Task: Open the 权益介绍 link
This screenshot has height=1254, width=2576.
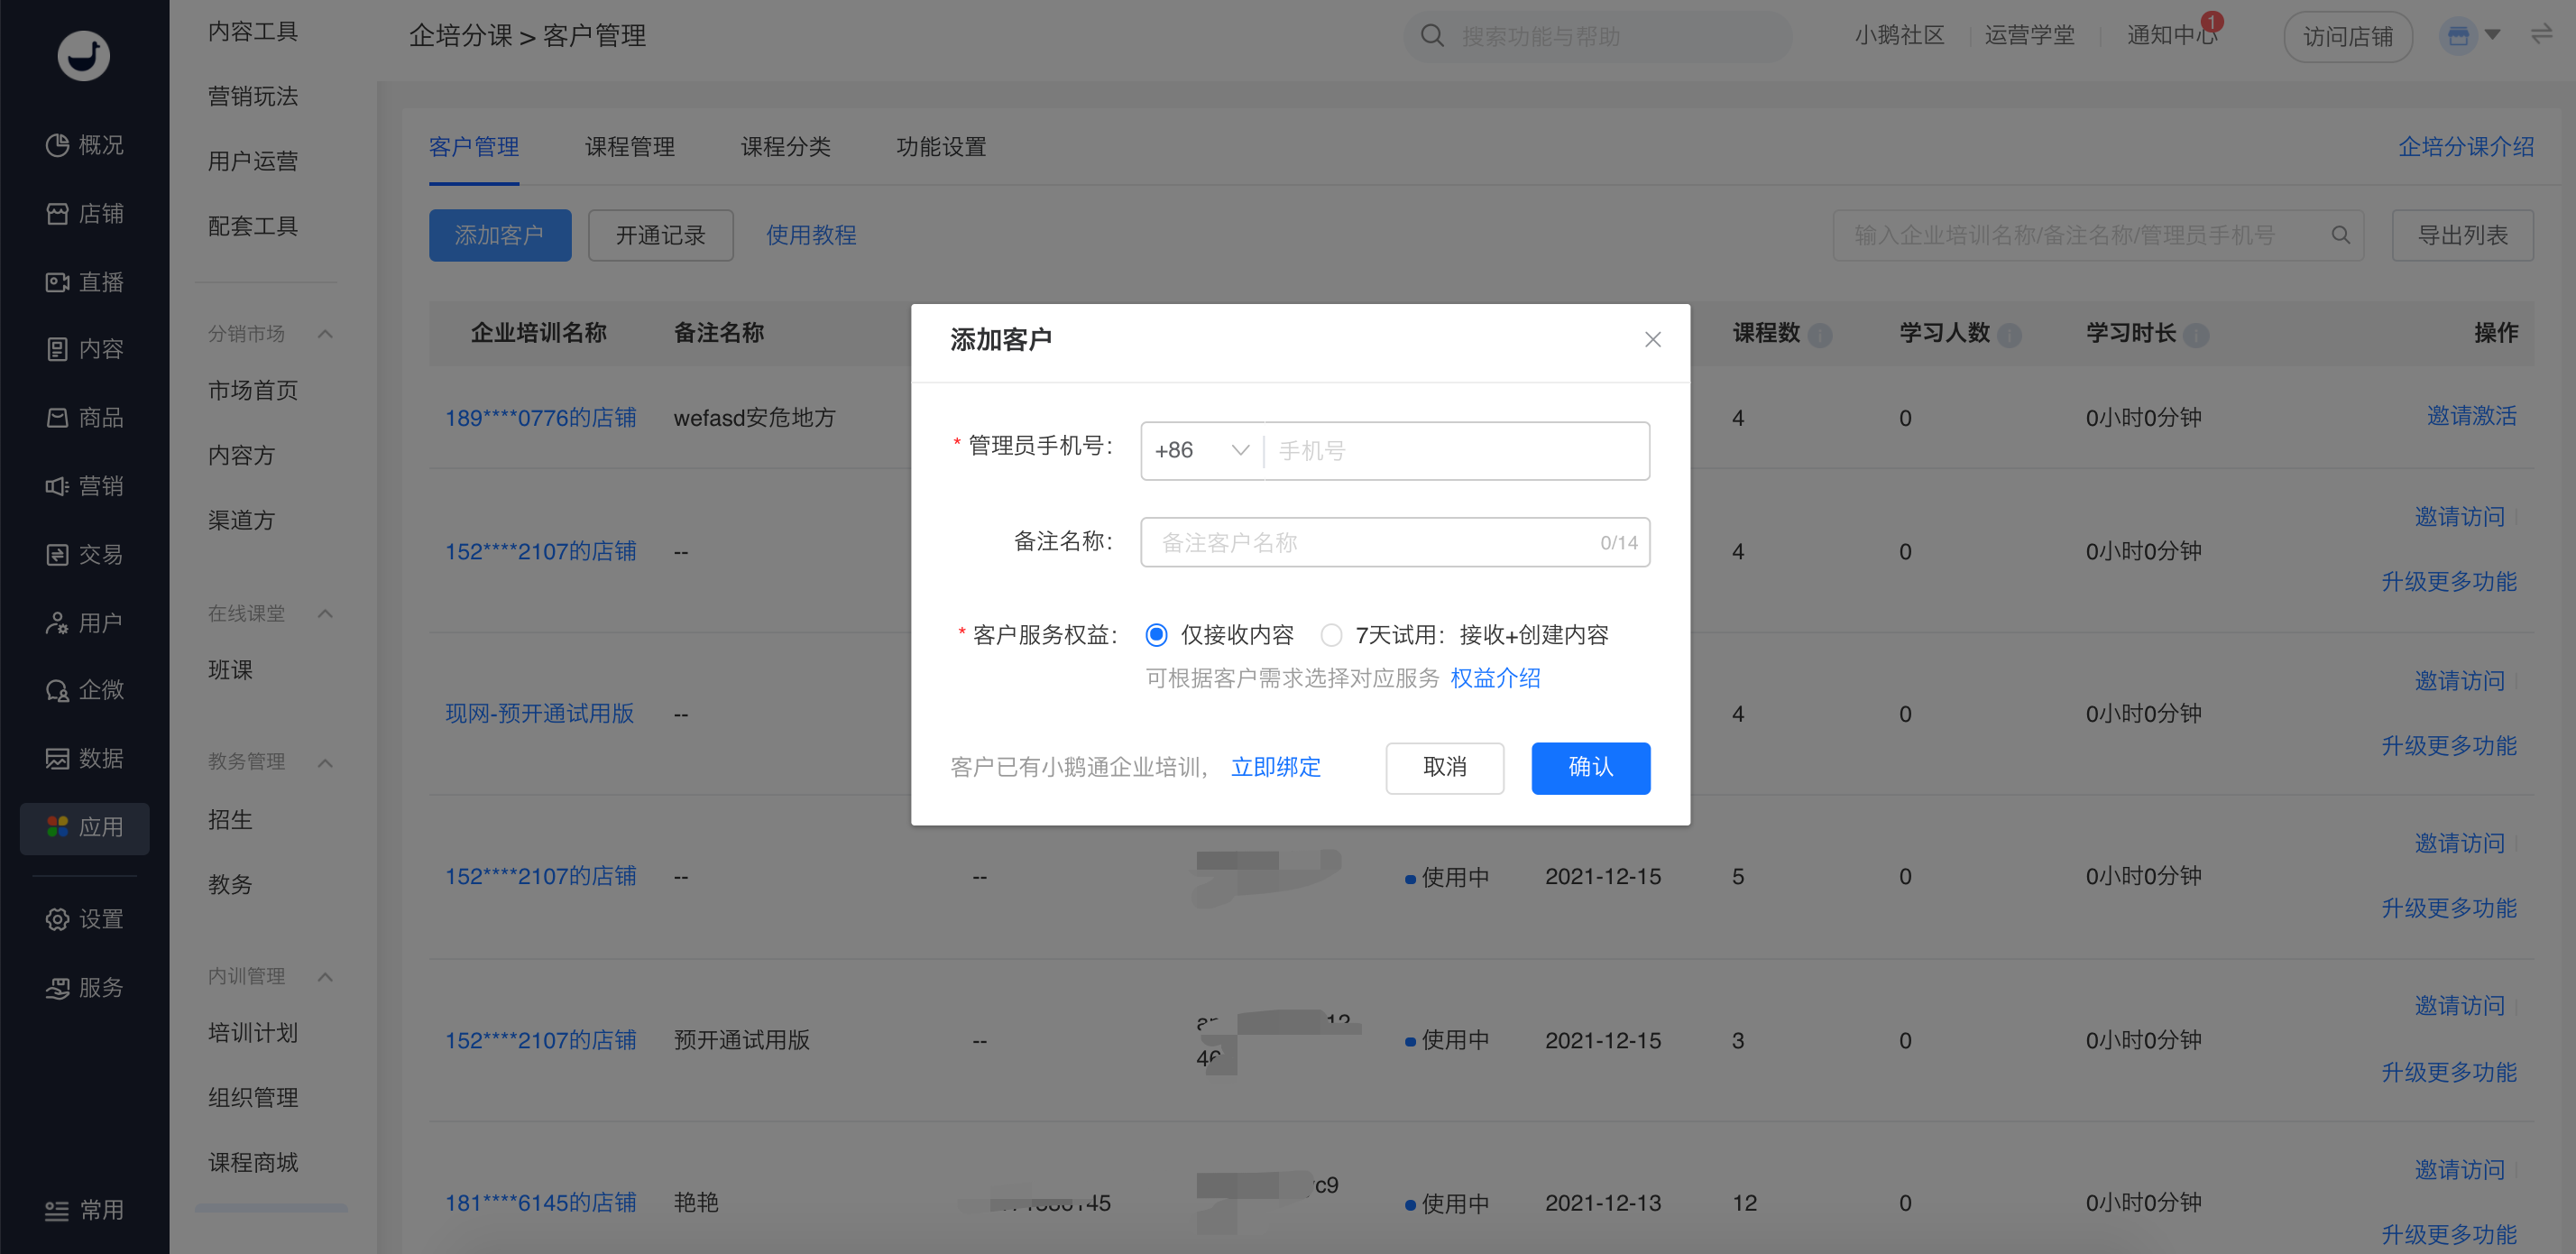Action: click(1495, 678)
